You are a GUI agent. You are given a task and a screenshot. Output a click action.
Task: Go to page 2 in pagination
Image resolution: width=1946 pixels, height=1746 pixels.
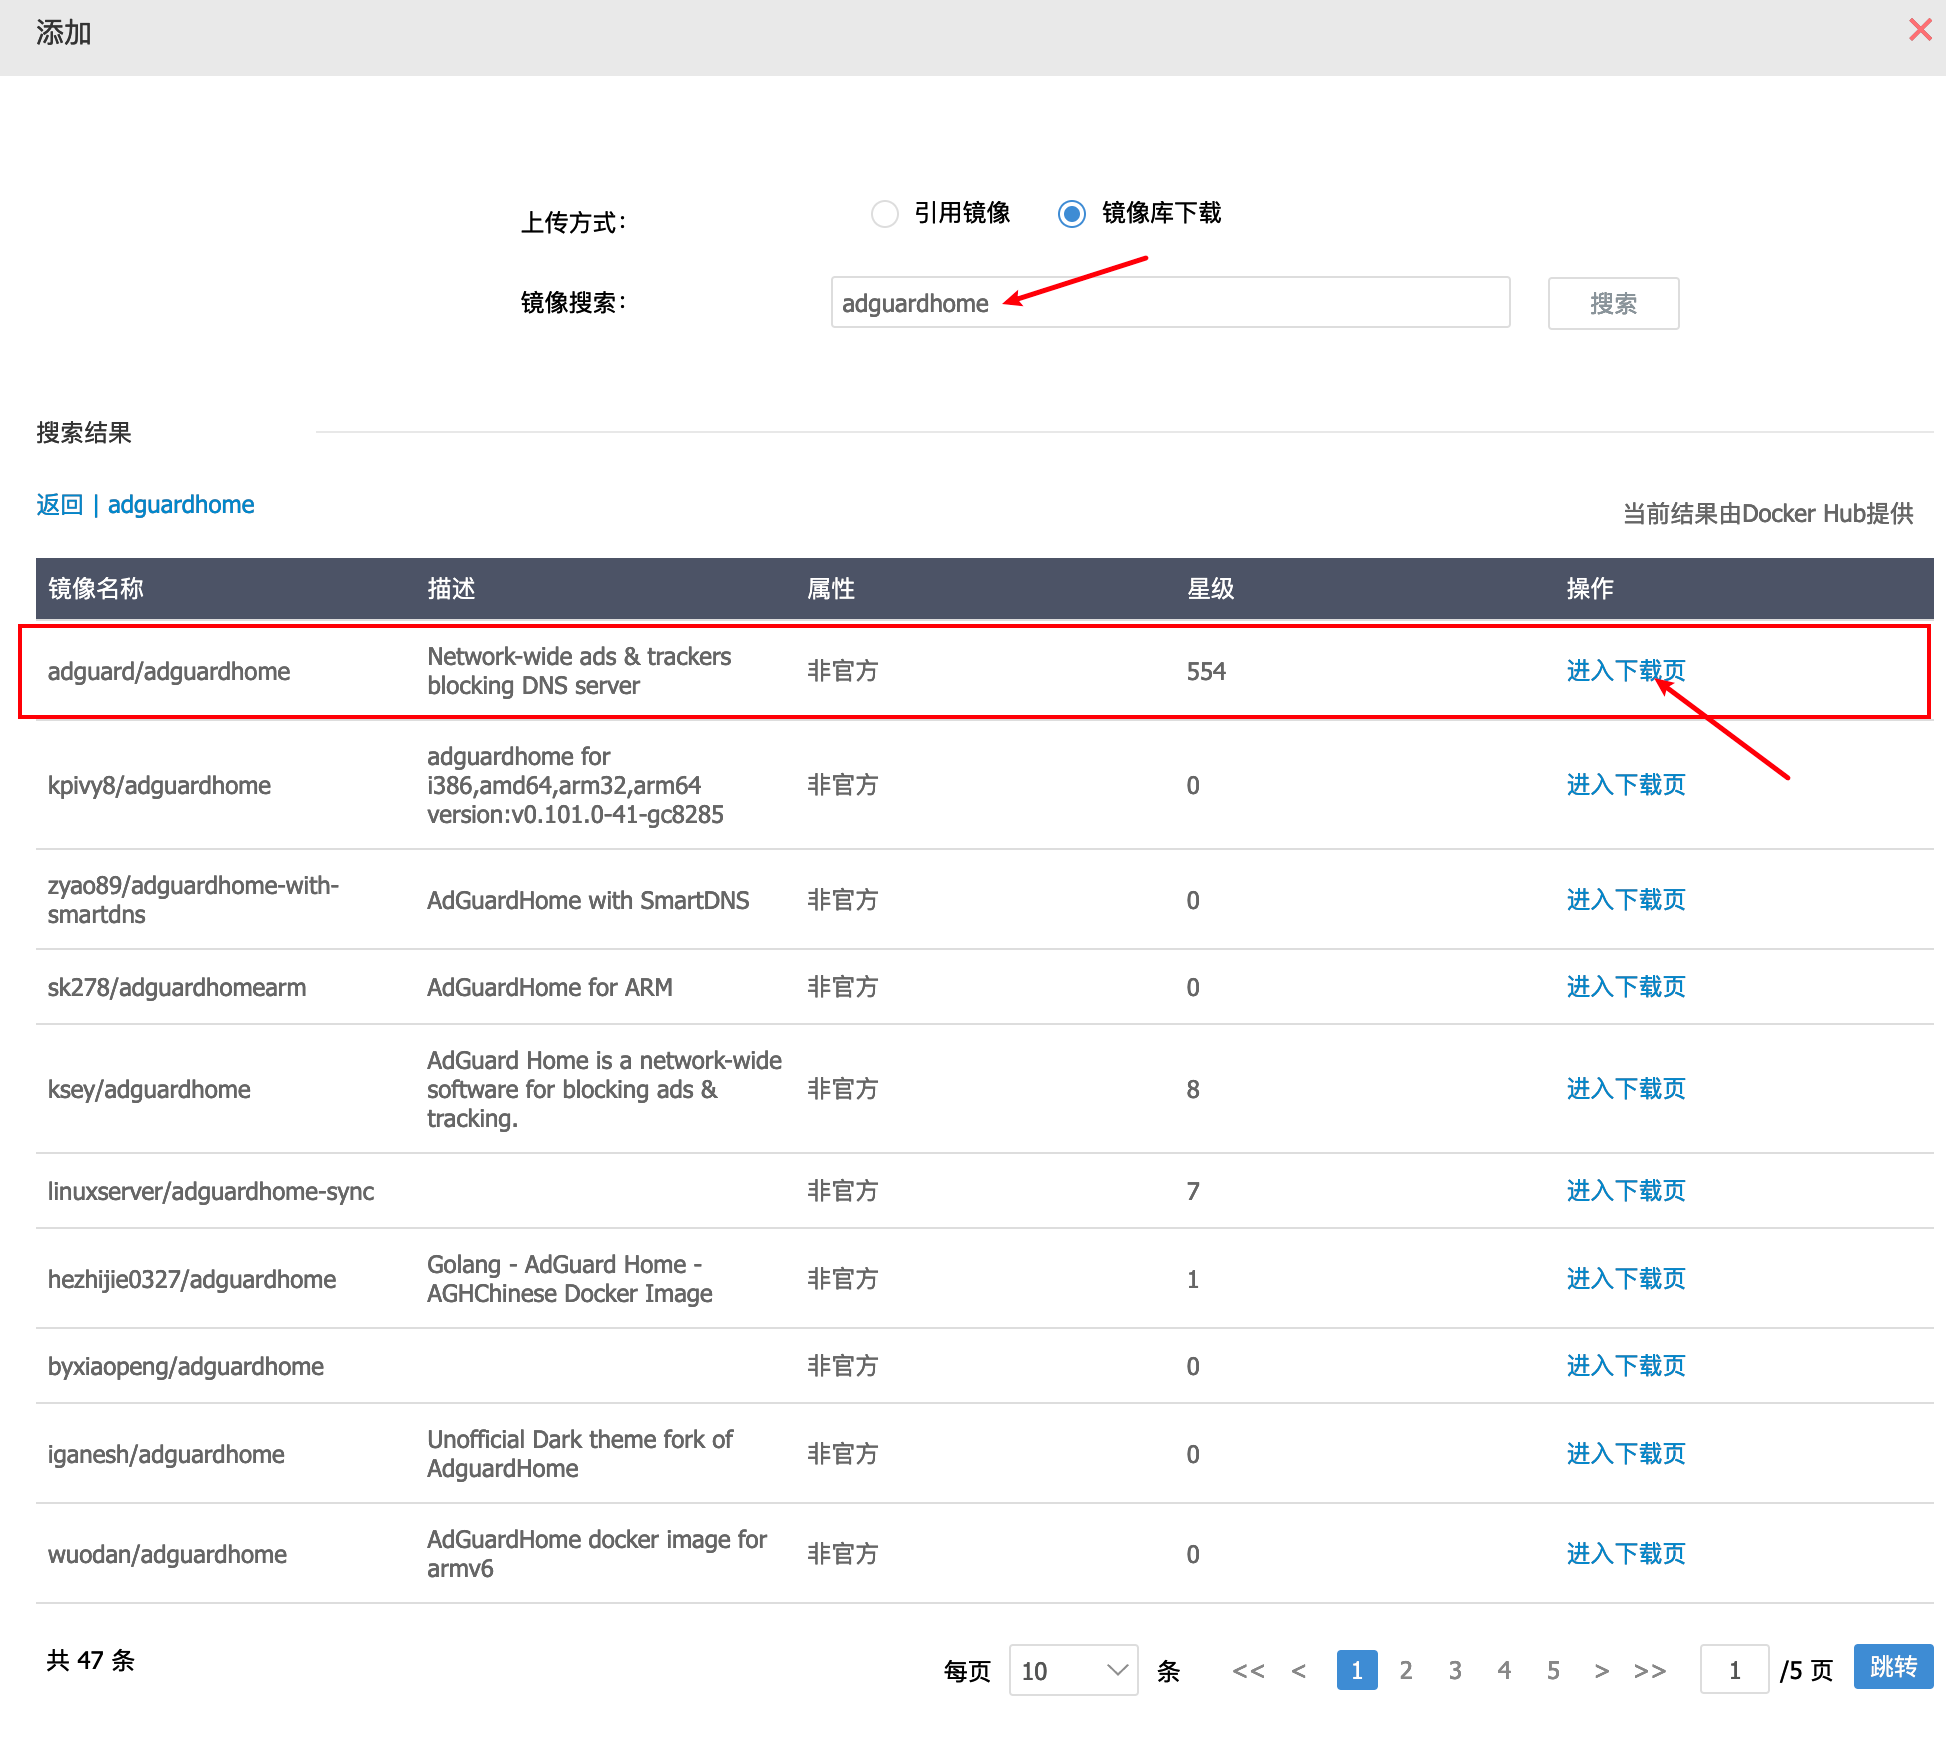pyautogui.click(x=1406, y=1670)
